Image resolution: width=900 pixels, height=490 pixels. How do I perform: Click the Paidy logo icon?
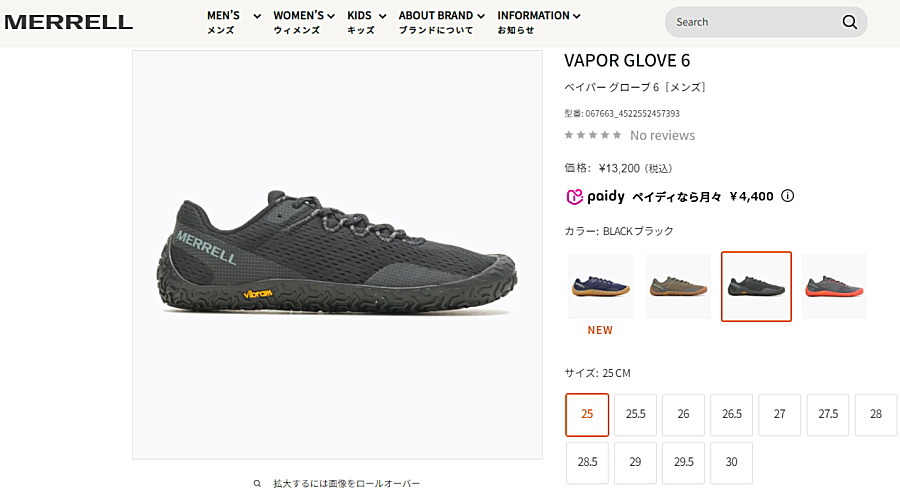click(x=575, y=197)
